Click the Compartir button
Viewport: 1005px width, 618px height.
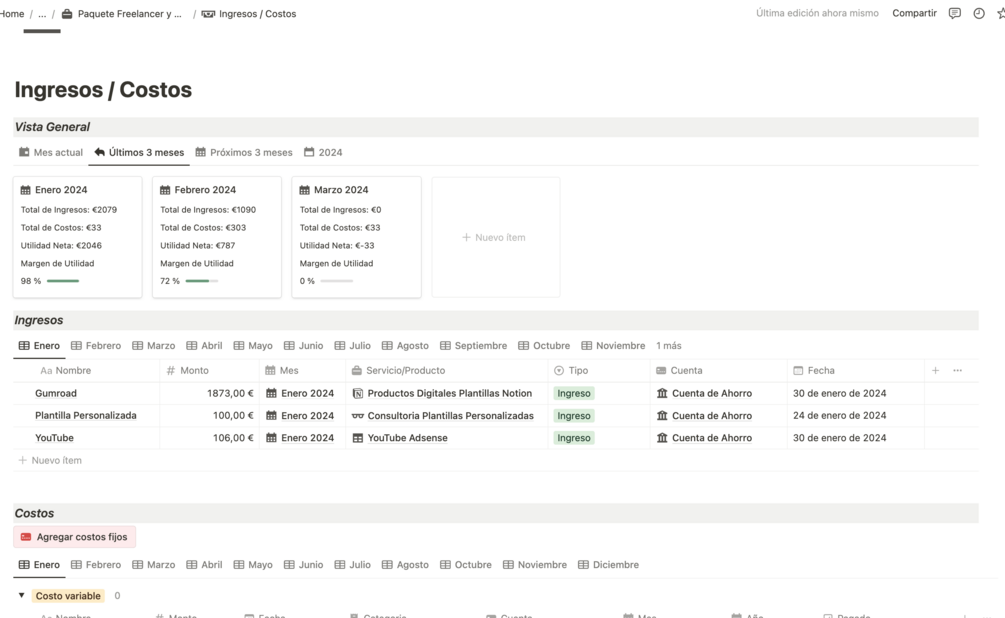point(914,13)
